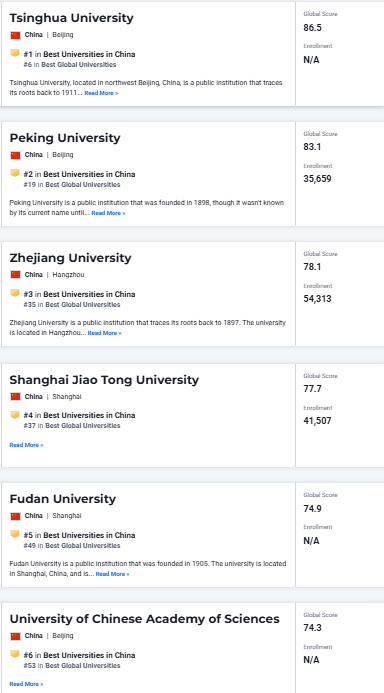Open Shanghai Jiao Tong University heading
This screenshot has height=693, width=384.
[104, 380]
